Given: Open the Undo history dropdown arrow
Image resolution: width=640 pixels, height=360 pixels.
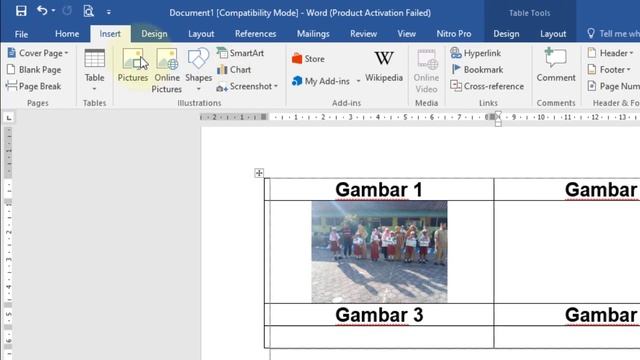Looking at the screenshot, I should [53, 11].
